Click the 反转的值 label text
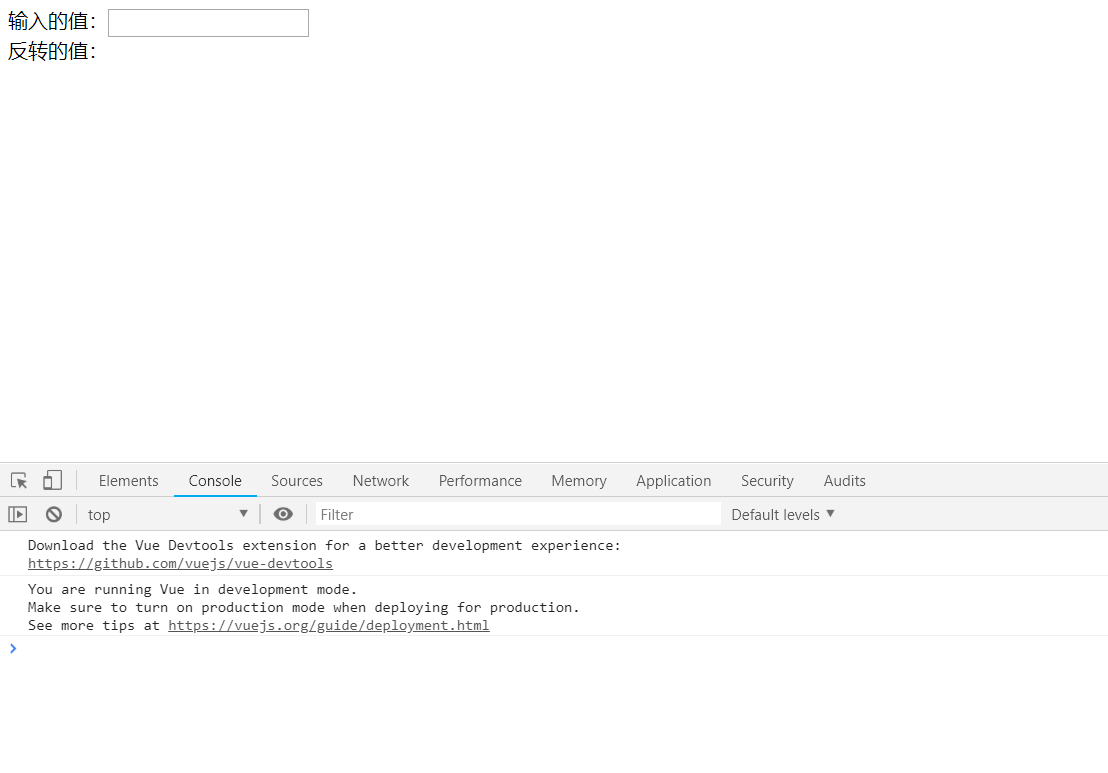1108x773 pixels. [x=52, y=51]
